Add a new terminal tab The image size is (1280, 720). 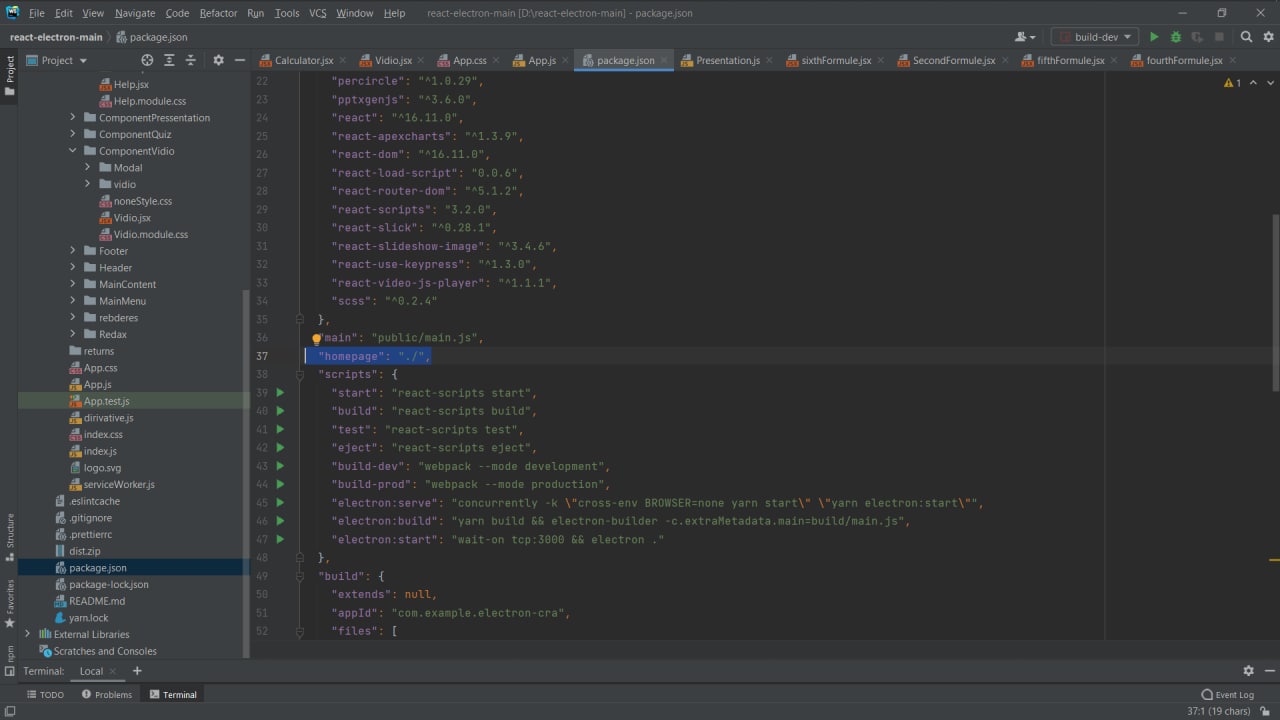point(137,671)
